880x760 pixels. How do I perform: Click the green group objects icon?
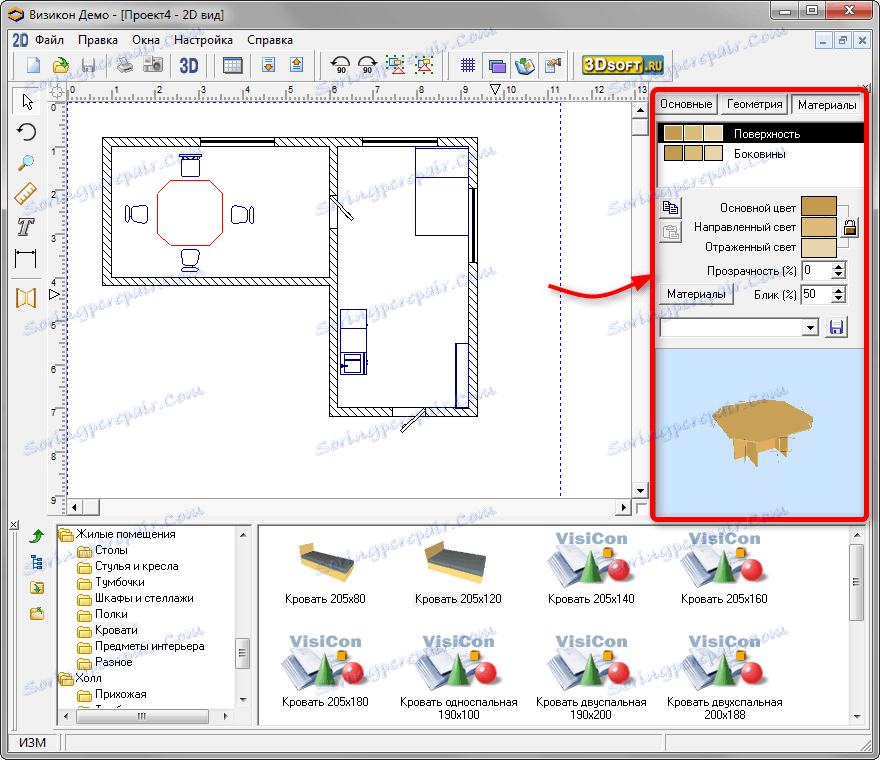coord(396,66)
